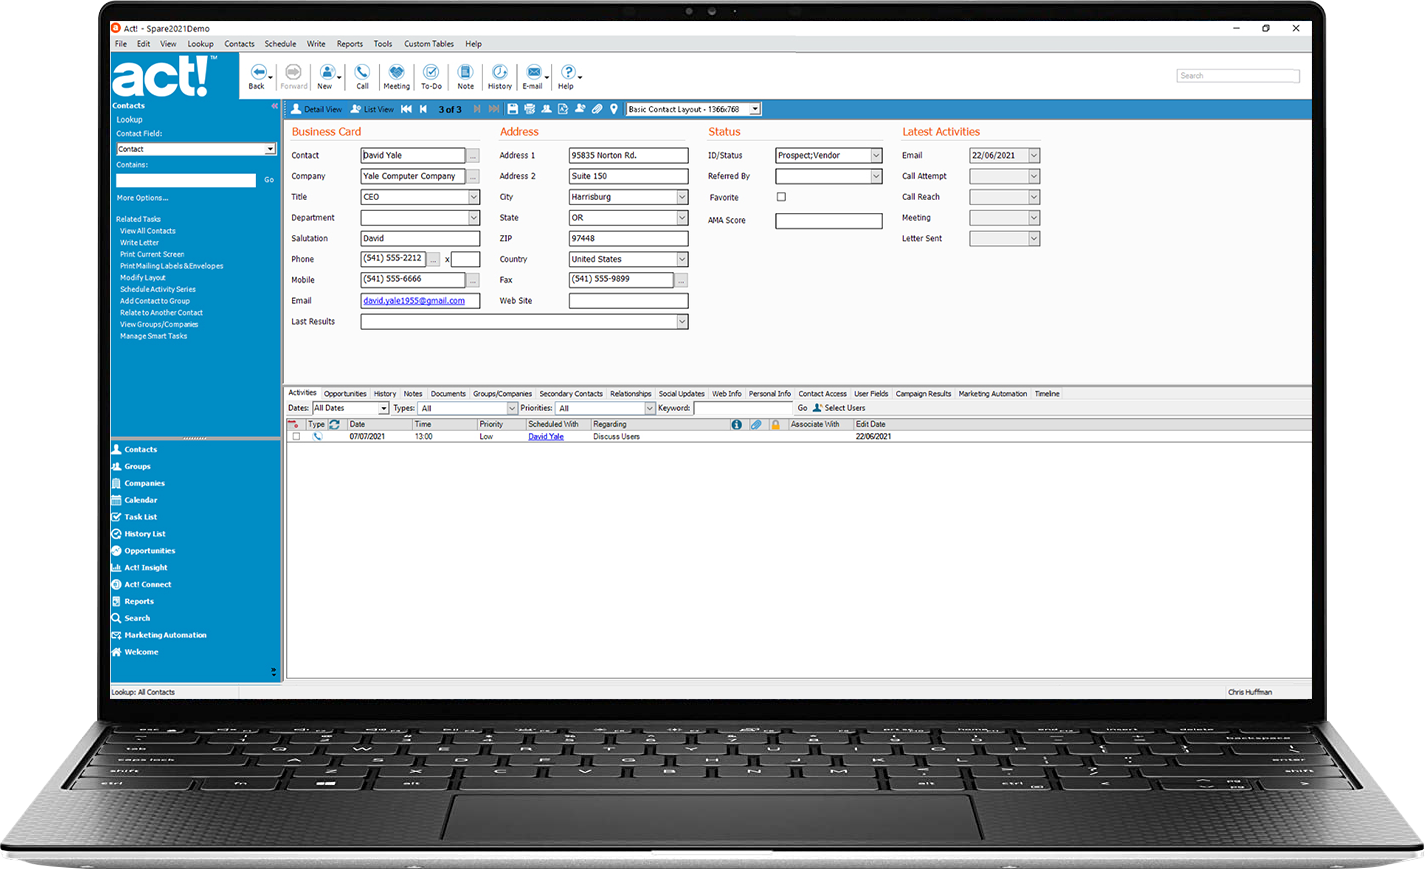Click the E-mail toolbar icon
The width and height of the screenshot is (1425, 869).
[534, 73]
